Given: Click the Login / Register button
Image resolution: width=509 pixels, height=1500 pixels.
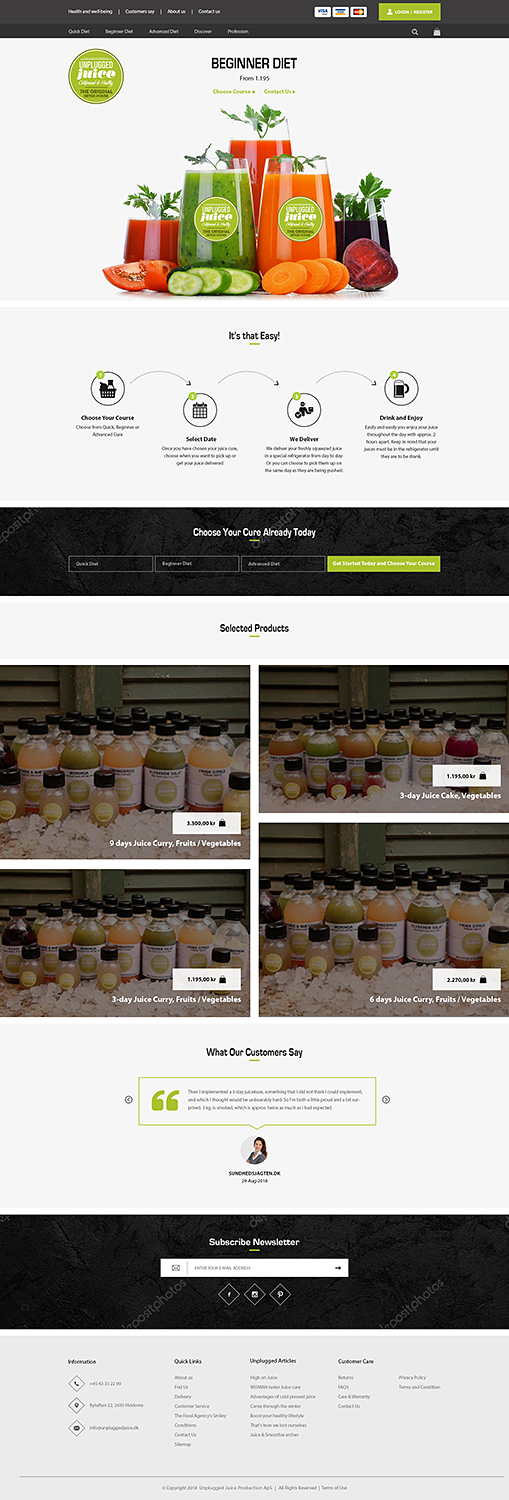Looking at the screenshot, I should click(x=410, y=11).
